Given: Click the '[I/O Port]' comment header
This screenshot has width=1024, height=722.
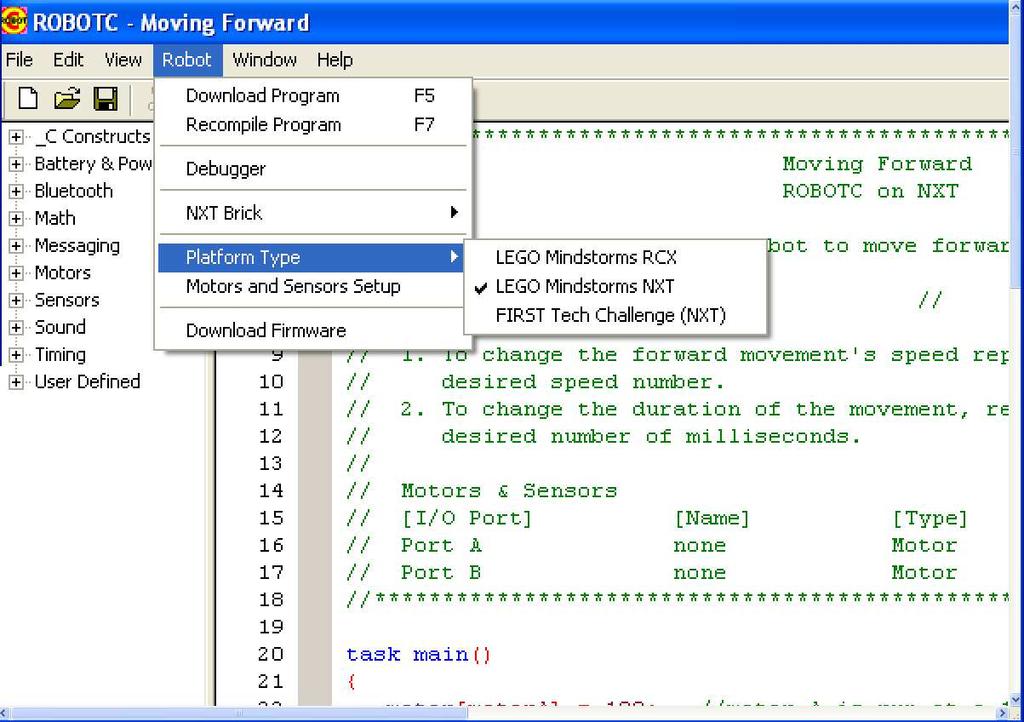Looking at the screenshot, I should [x=467, y=518].
